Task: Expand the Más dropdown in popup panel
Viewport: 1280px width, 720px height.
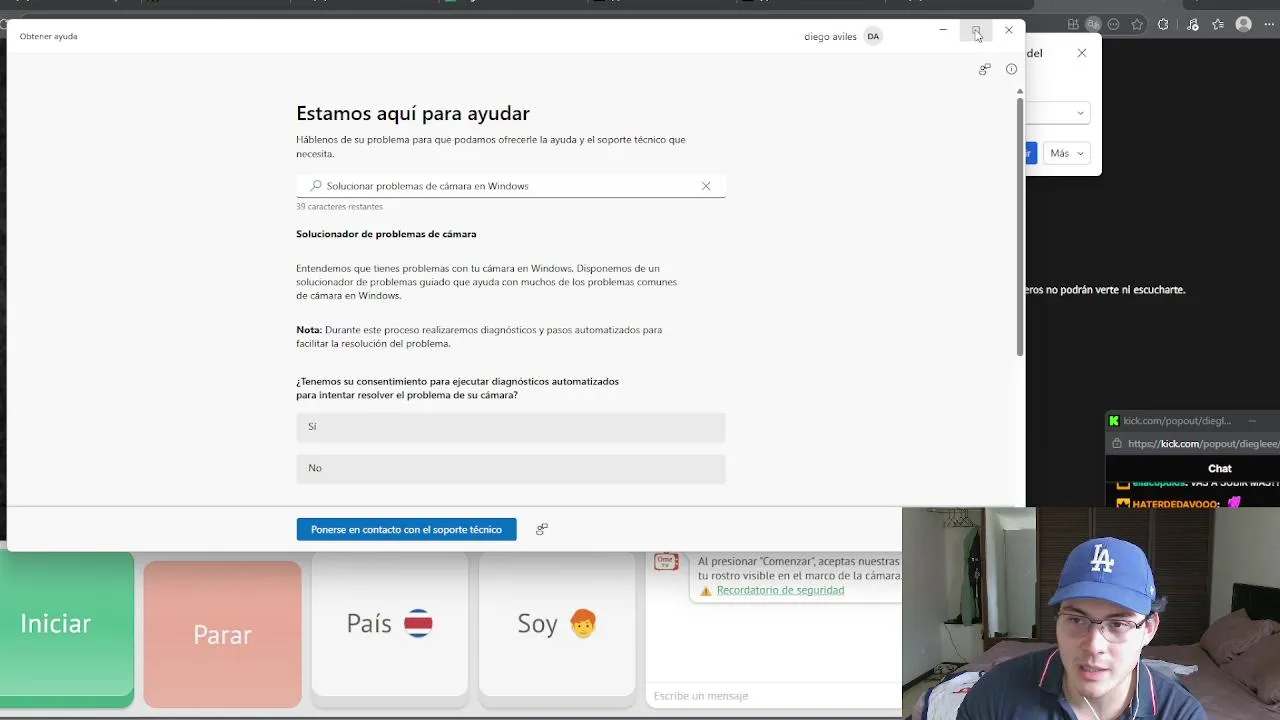Action: (x=1067, y=153)
